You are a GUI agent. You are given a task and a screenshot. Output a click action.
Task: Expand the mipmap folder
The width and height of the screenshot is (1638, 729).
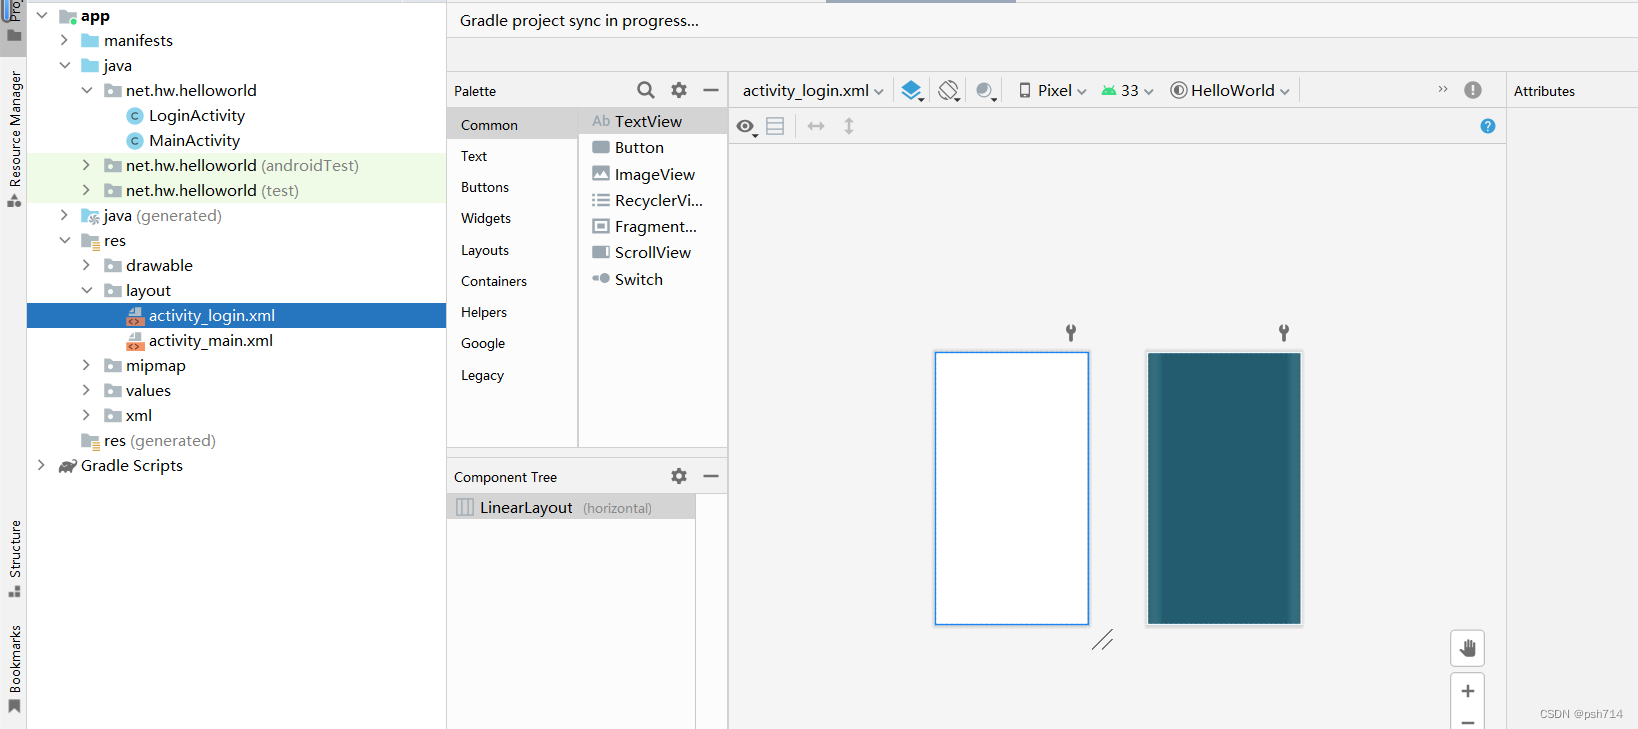click(x=86, y=365)
